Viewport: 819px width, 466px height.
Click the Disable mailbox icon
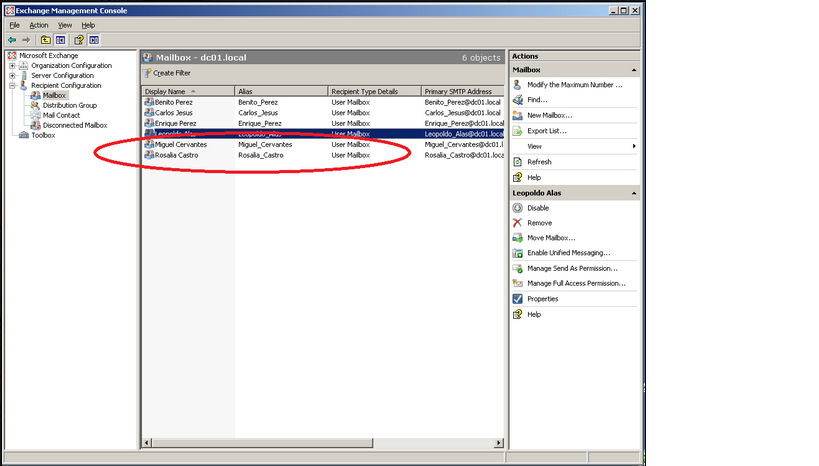coord(518,208)
